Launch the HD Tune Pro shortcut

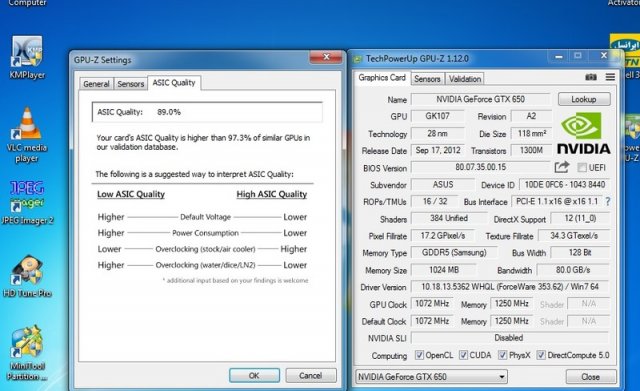(27, 276)
